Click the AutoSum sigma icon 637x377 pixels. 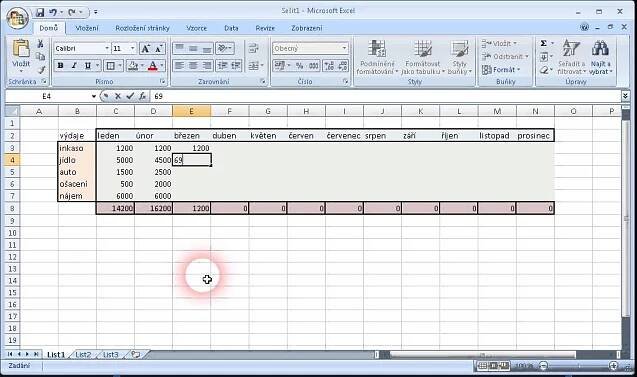(544, 43)
